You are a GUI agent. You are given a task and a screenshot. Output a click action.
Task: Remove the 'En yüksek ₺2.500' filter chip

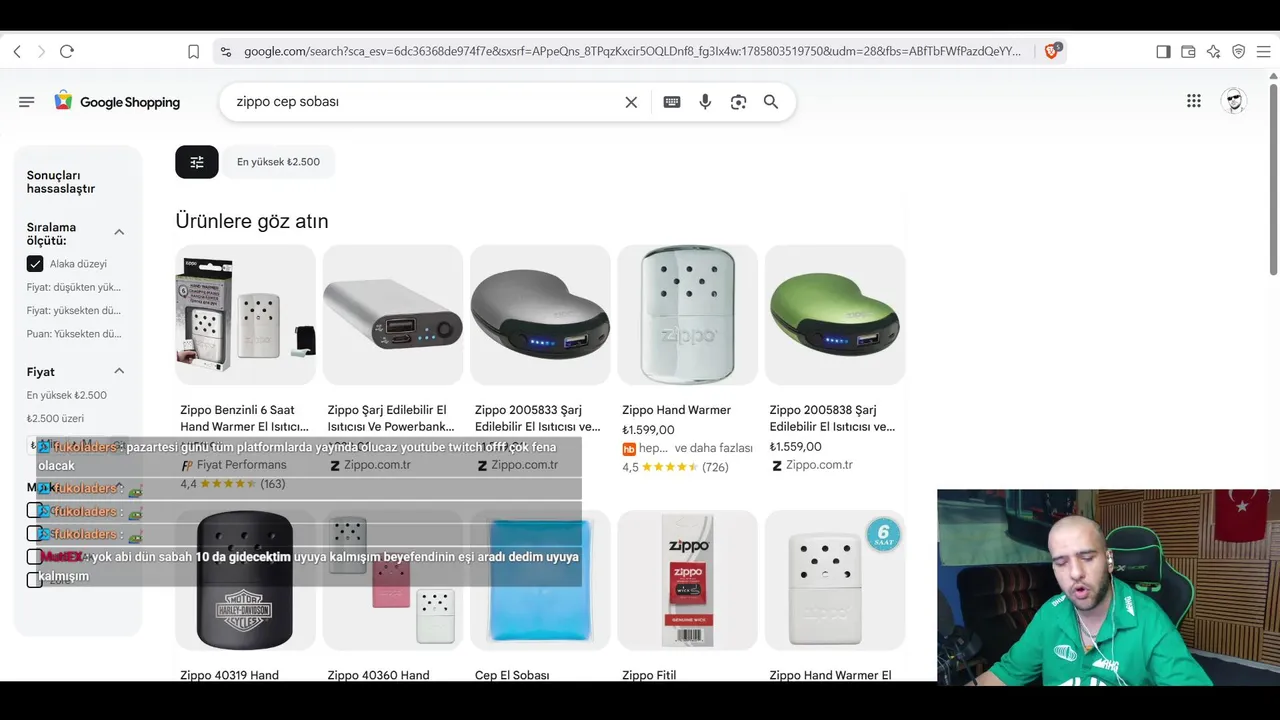(278, 162)
